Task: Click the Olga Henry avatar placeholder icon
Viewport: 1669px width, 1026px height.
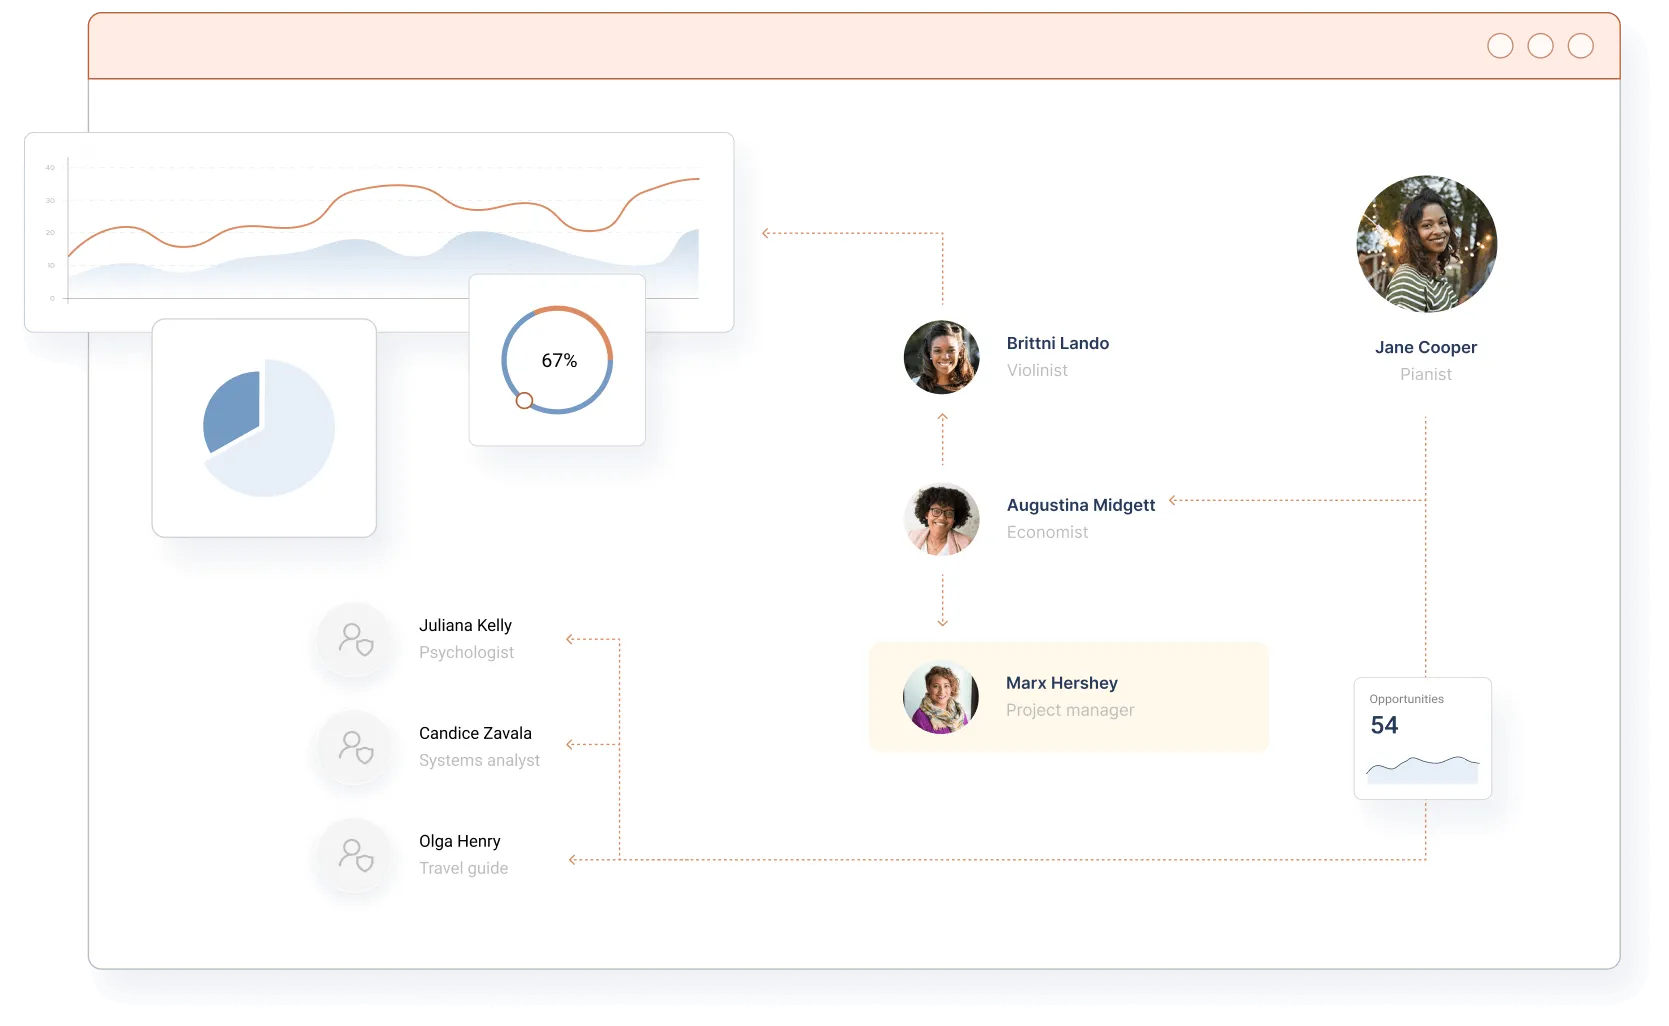Action: click(354, 858)
